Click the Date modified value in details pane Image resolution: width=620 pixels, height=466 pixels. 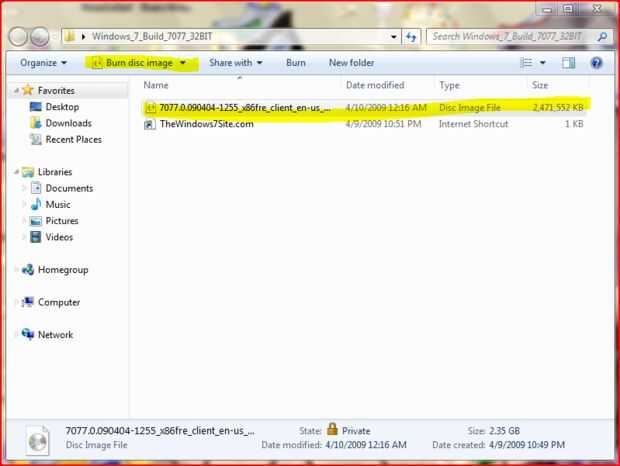366,445
